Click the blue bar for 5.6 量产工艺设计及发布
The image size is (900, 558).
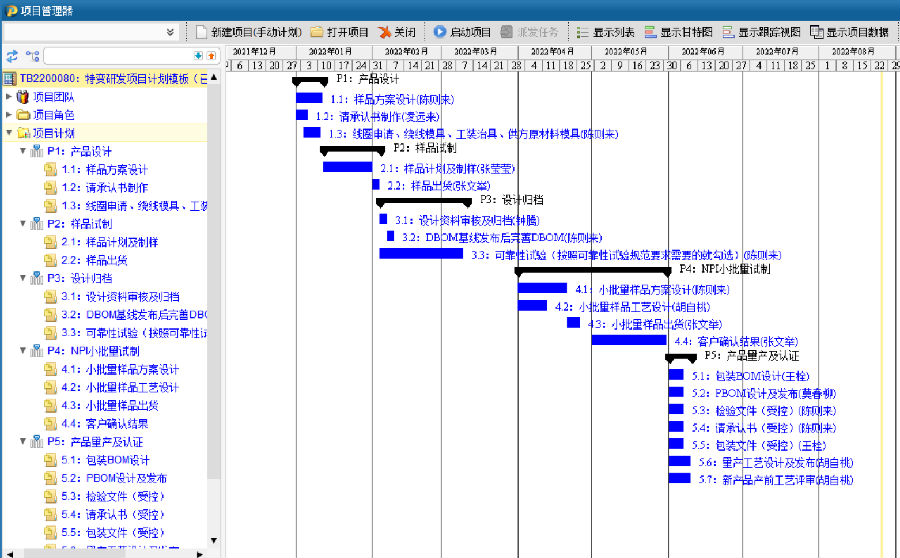[680, 460]
